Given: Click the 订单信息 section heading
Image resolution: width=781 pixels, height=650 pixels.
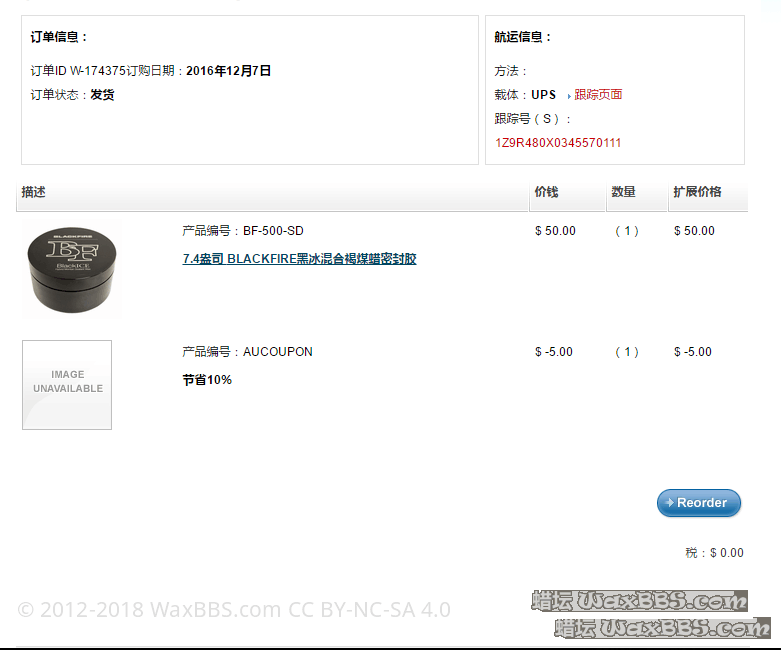Looking at the screenshot, I should 59,37.
